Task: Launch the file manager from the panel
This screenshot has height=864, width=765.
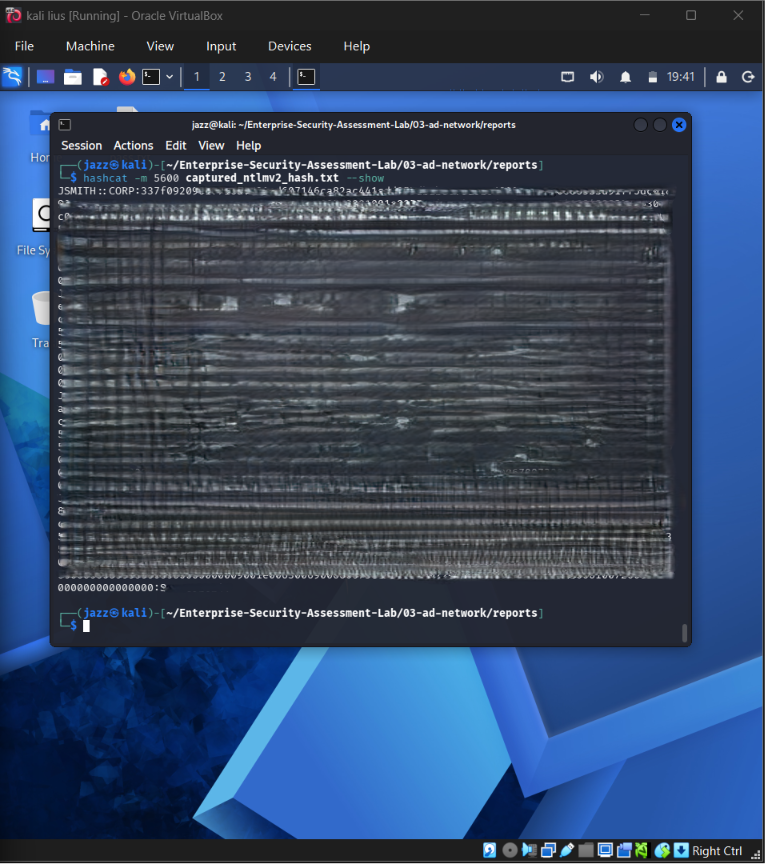Action: [72, 77]
